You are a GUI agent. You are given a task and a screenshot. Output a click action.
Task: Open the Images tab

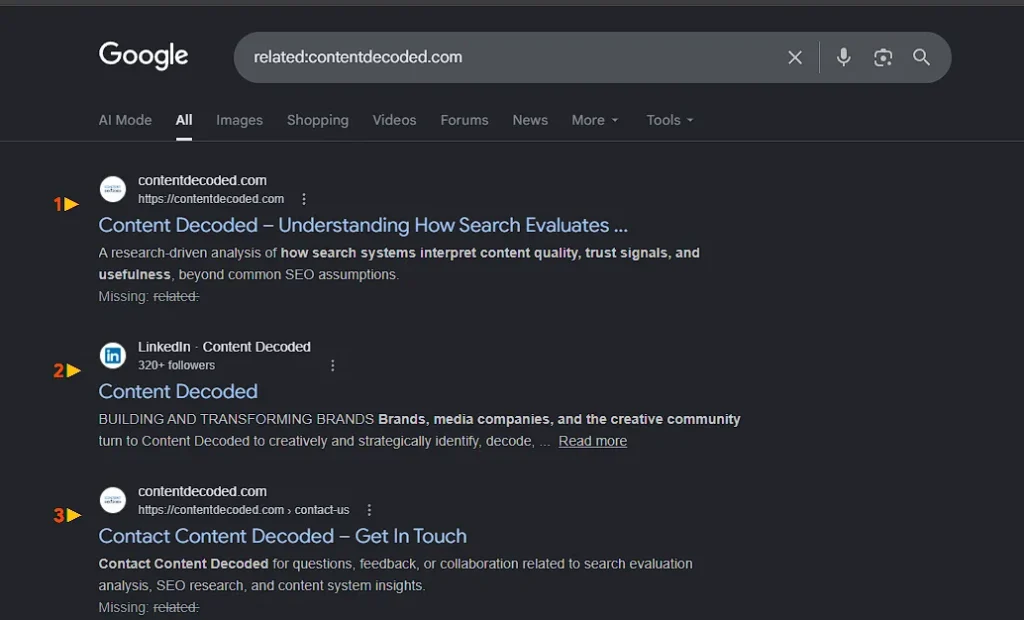click(x=239, y=120)
